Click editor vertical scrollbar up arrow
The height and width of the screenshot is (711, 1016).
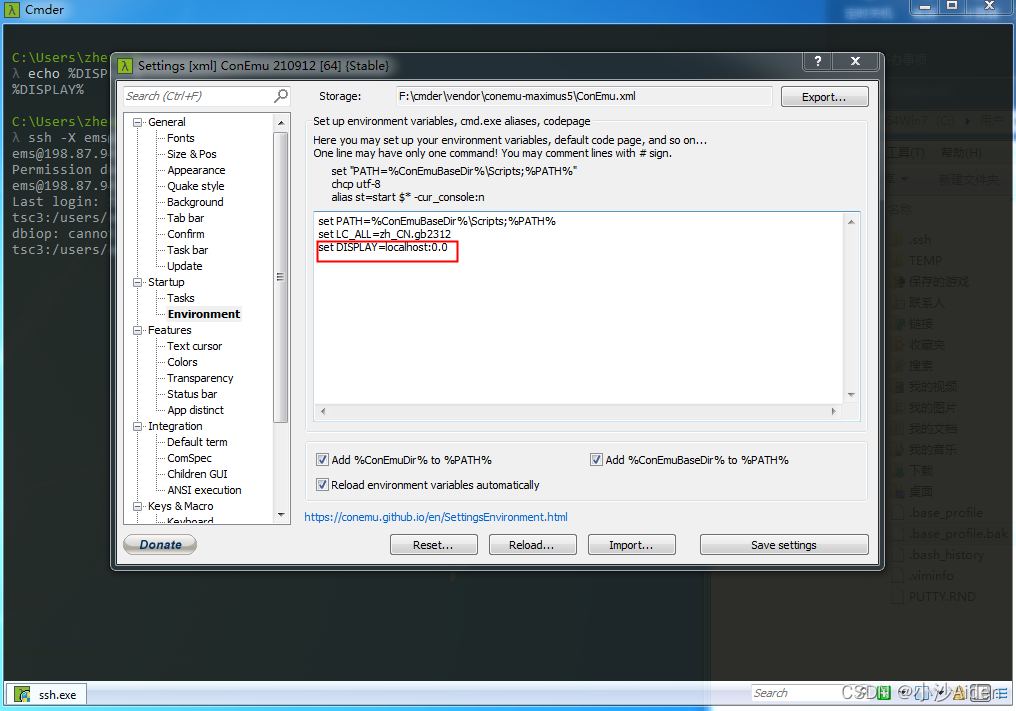pos(851,222)
